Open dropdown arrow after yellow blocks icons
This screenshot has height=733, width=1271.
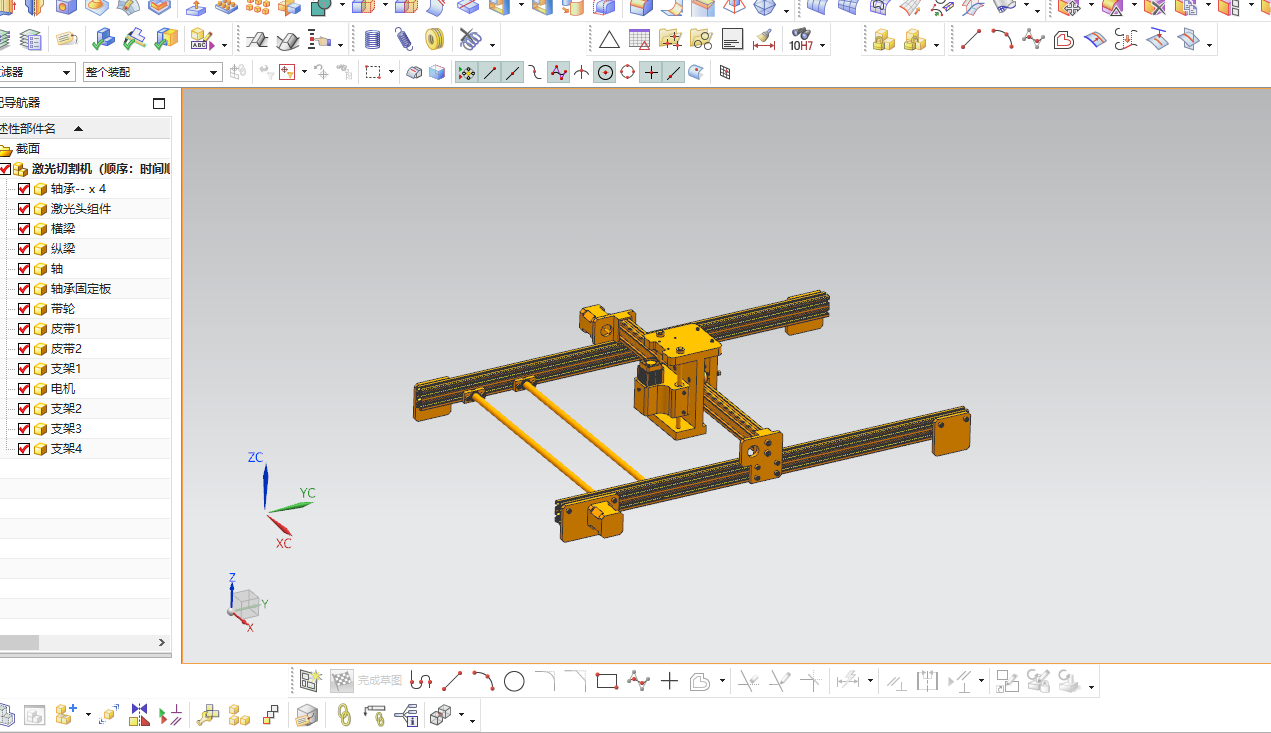(x=936, y=45)
